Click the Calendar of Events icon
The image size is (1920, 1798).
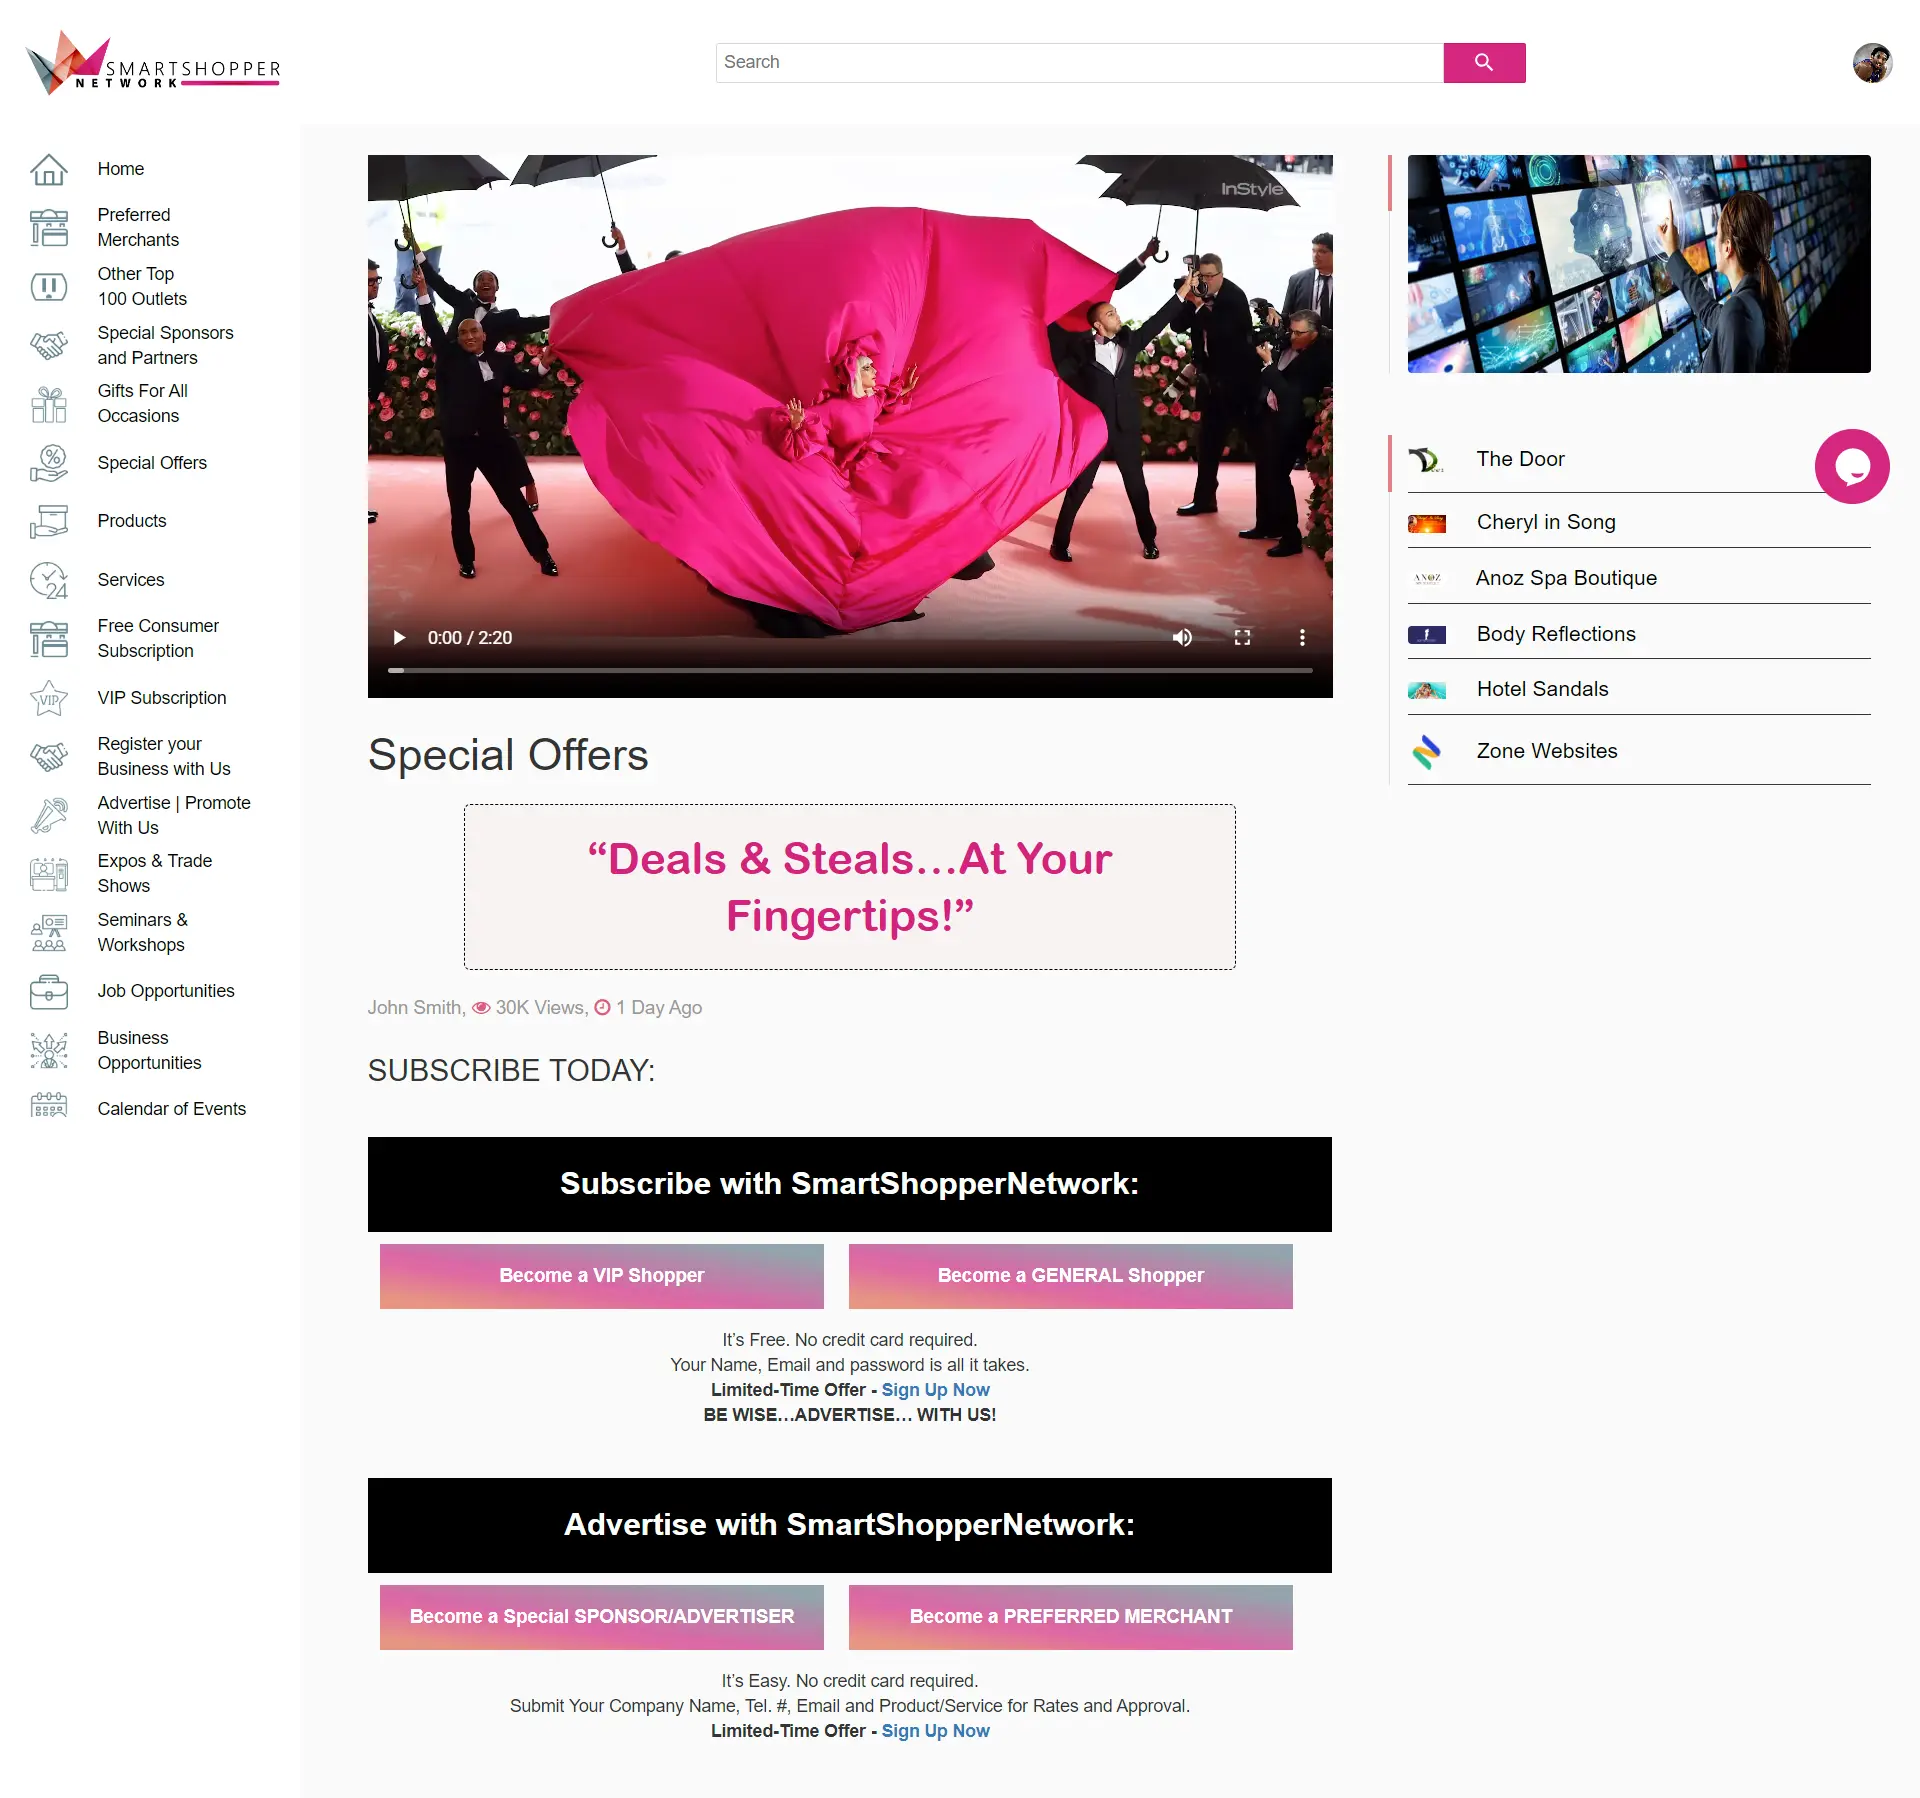click(x=48, y=1108)
